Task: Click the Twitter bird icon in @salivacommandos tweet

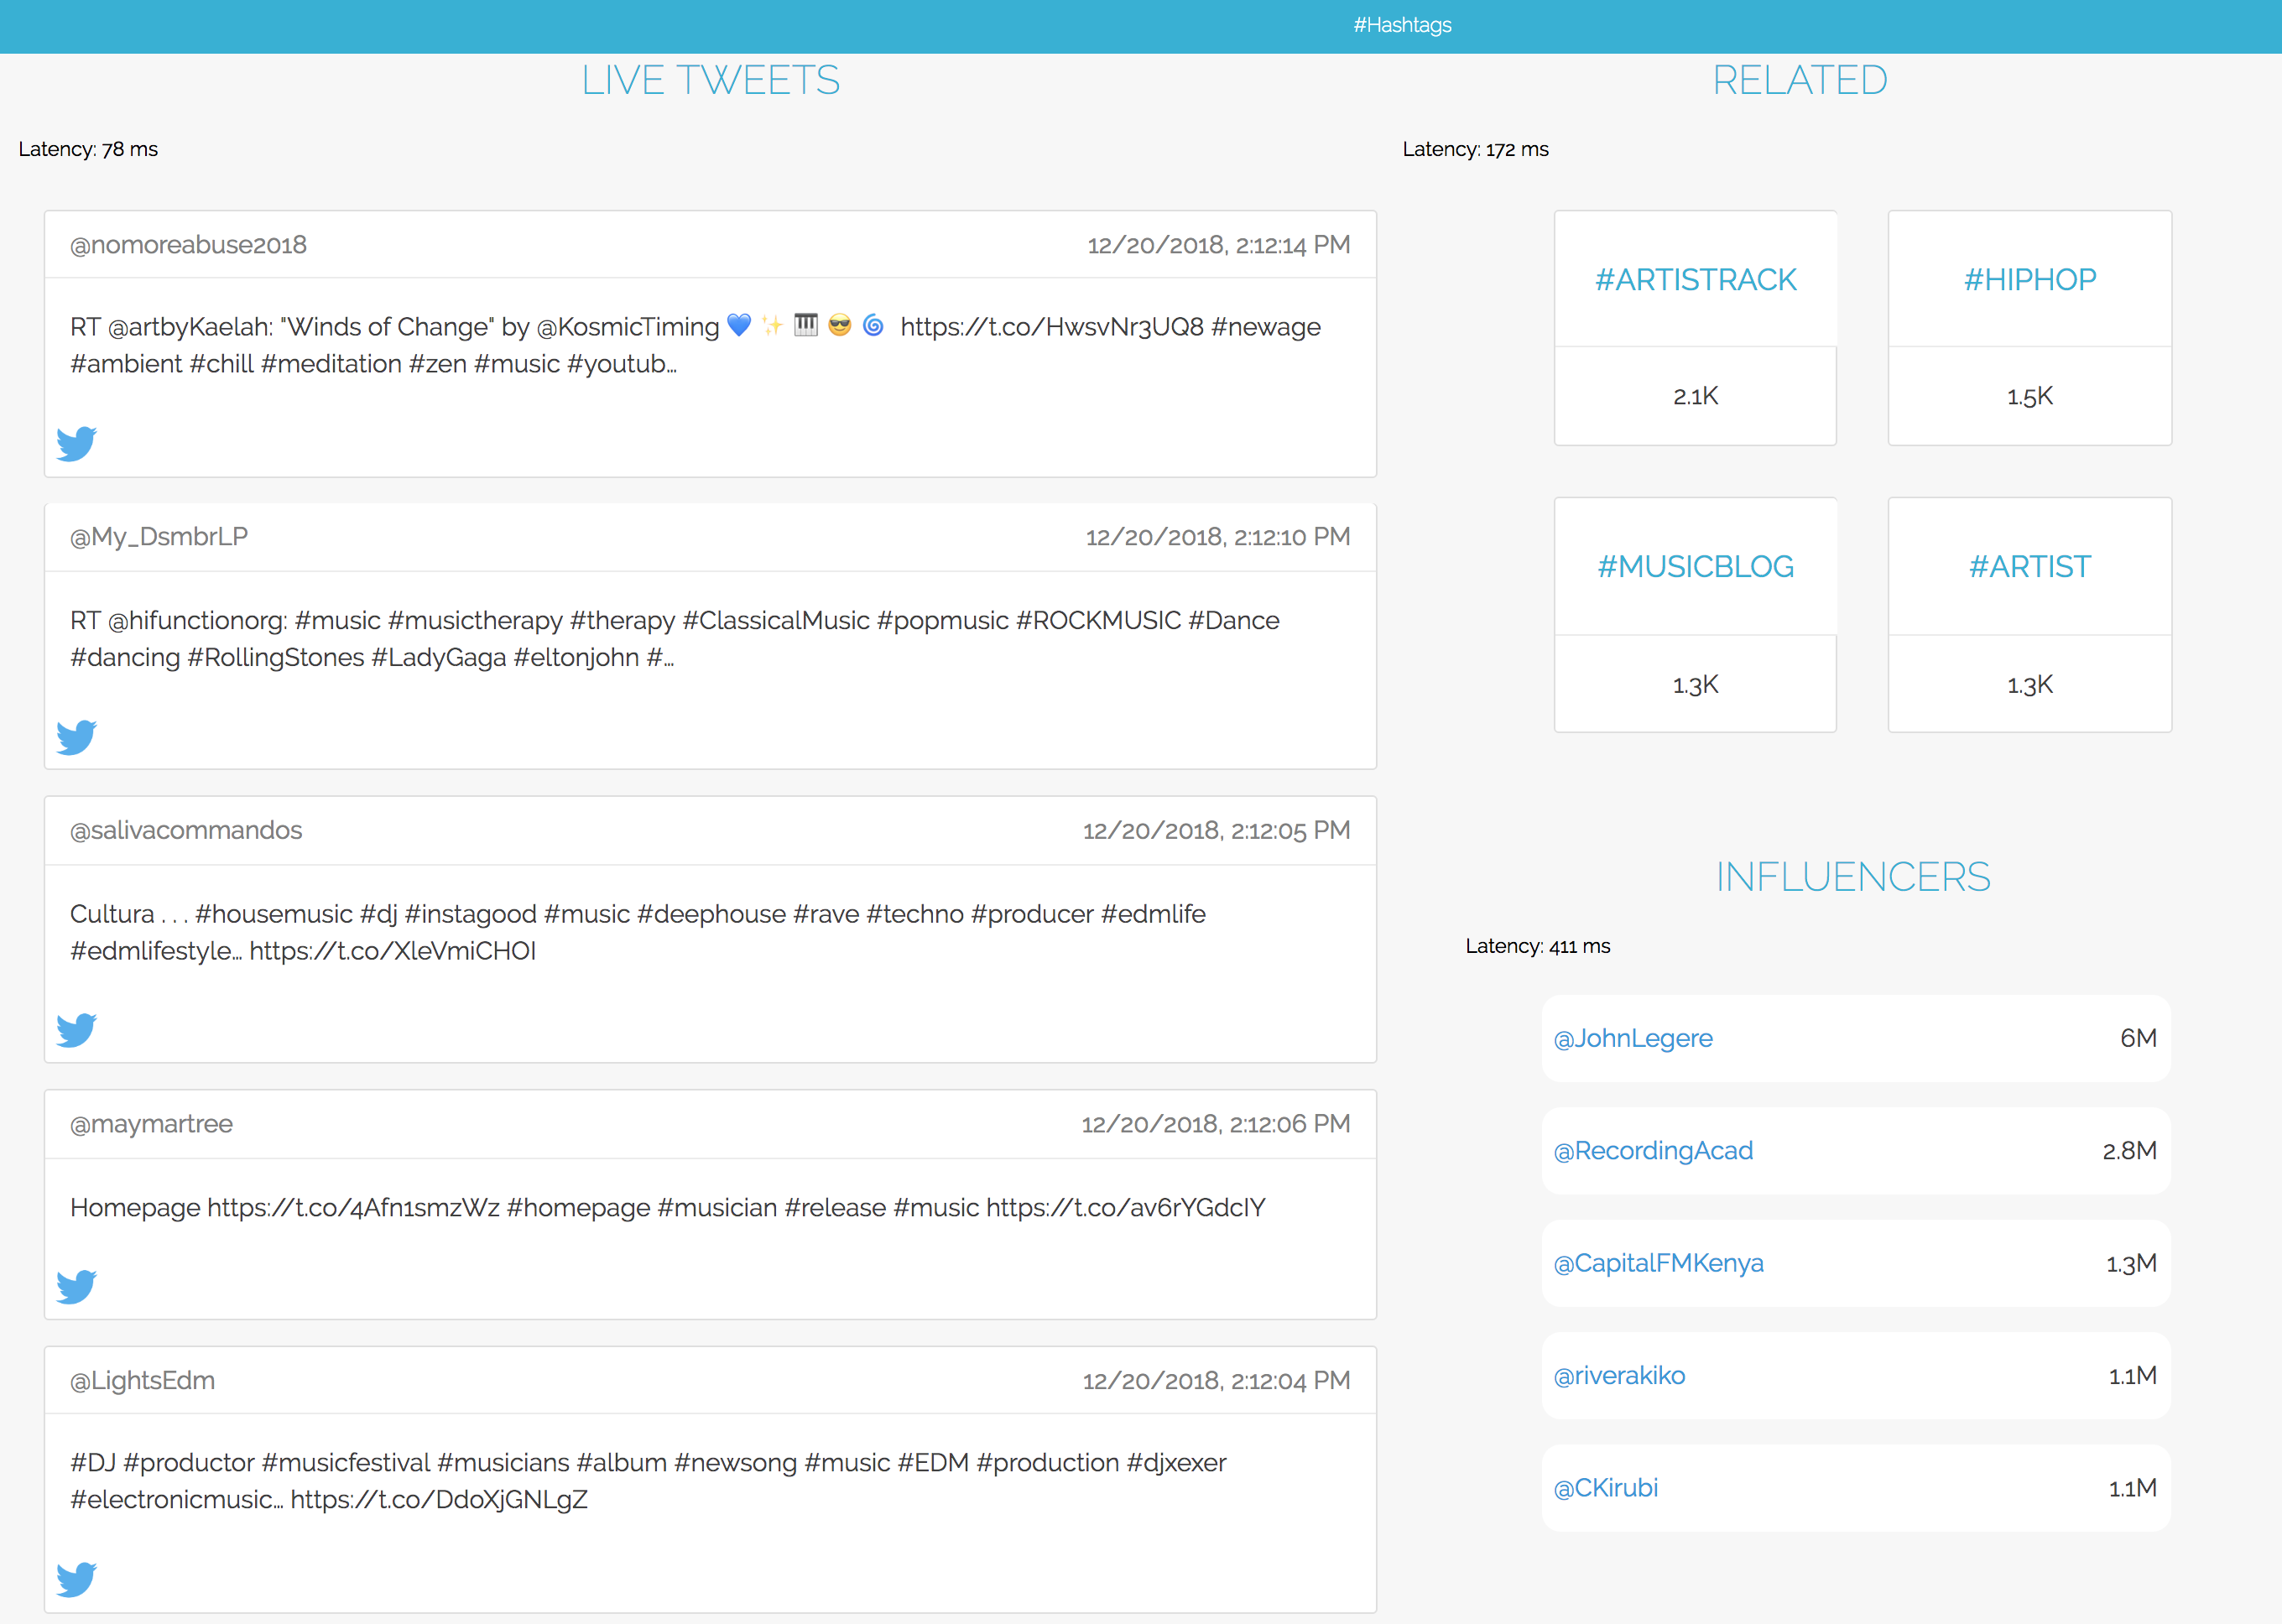Action: point(77,1030)
